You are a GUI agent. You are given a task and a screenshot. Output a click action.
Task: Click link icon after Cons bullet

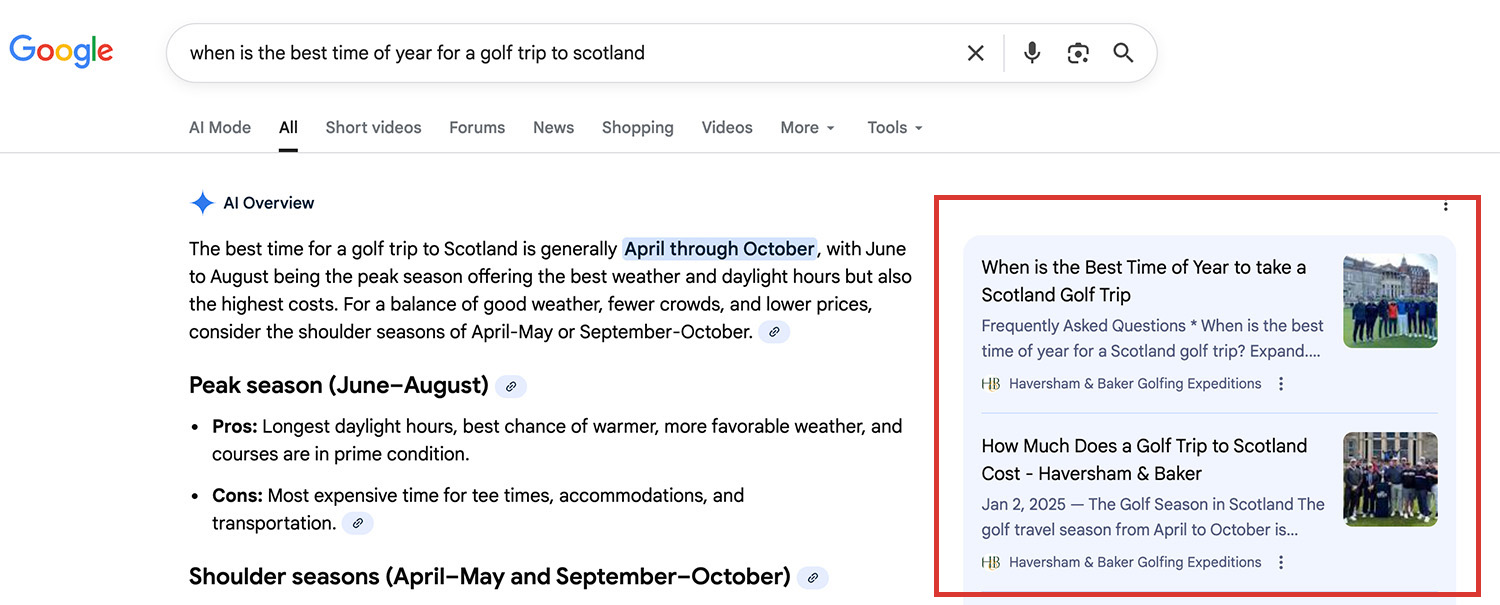[x=358, y=523]
